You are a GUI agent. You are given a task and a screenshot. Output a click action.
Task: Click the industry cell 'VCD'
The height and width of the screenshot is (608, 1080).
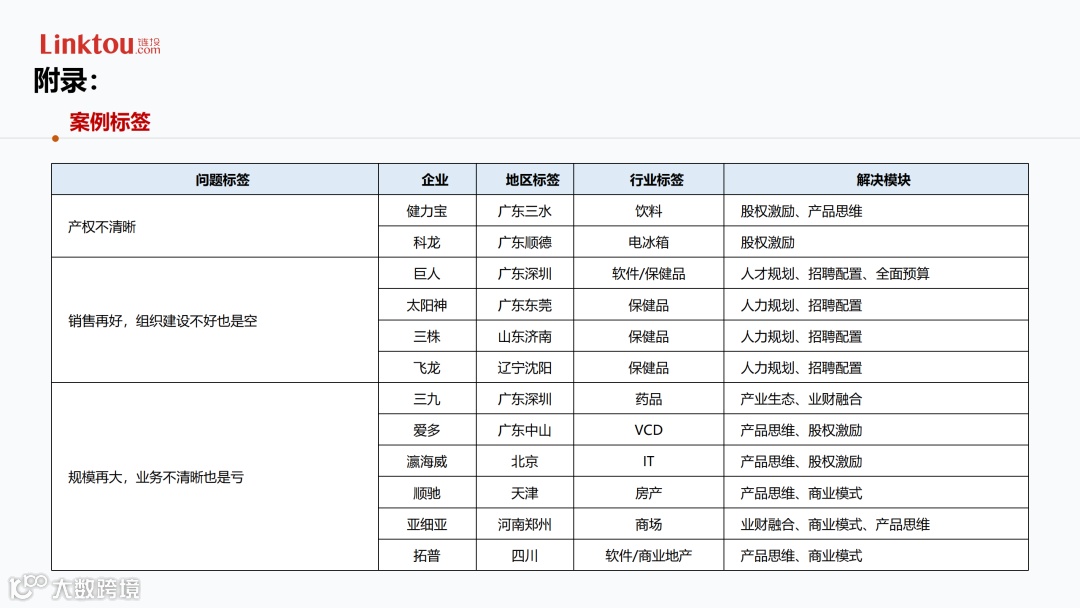(649, 430)
